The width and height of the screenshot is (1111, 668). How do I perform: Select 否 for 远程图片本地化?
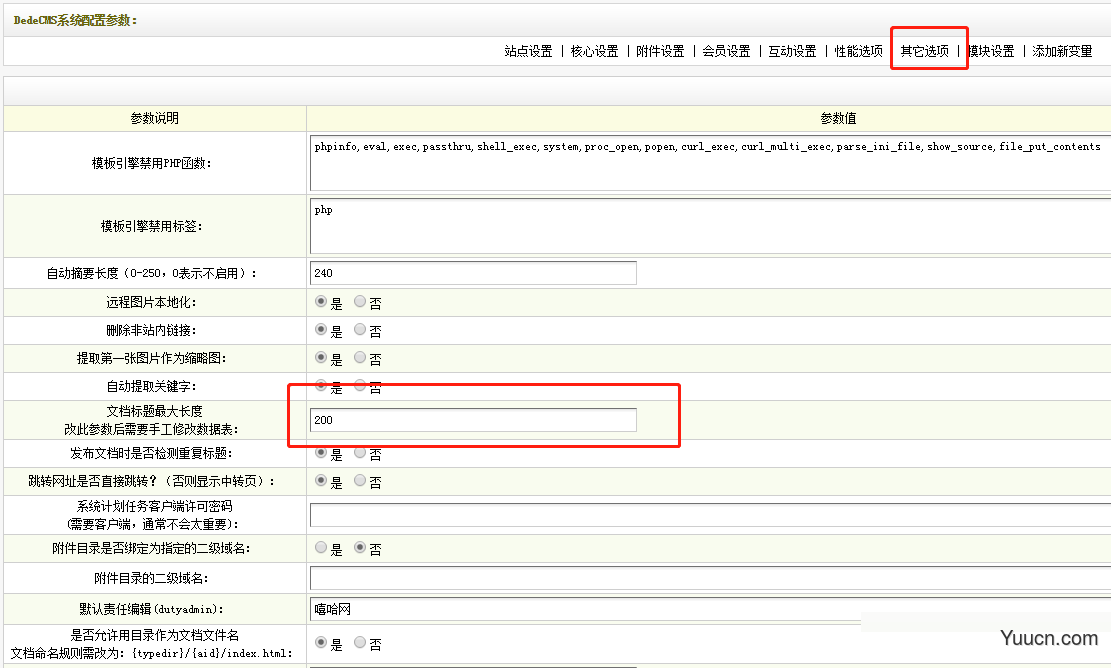tap(360, 301)
